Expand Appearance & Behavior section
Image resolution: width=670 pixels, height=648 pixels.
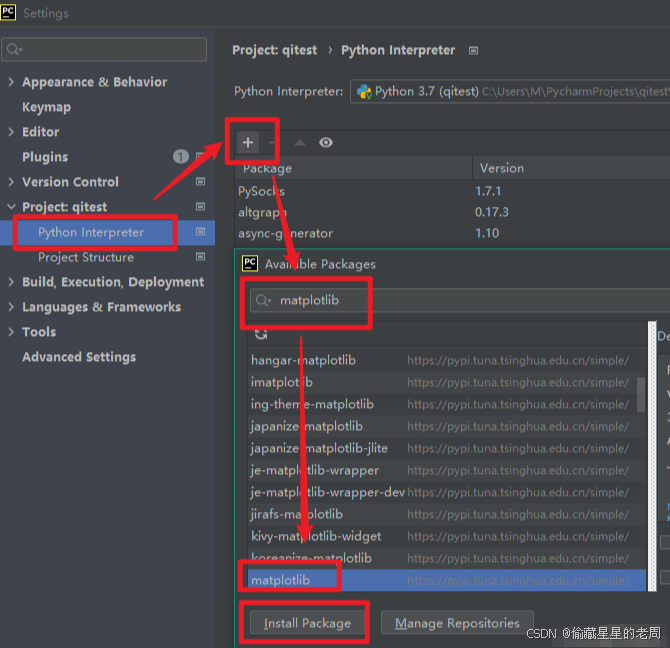(x=11, y=82)
